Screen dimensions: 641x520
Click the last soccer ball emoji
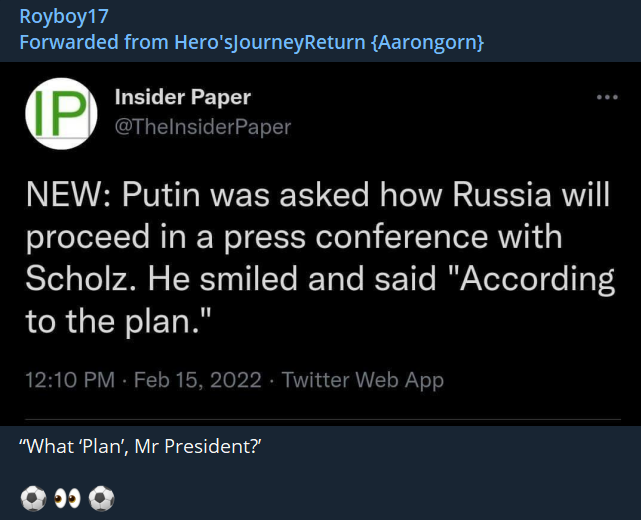[102, 496]
